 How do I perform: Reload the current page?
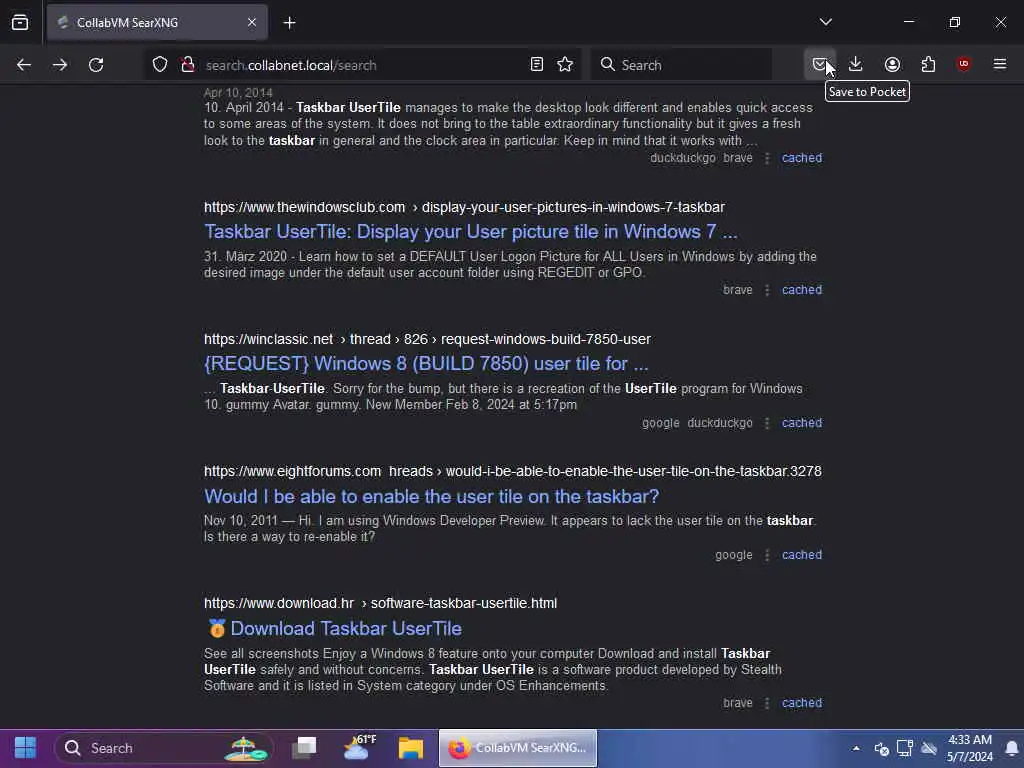[x=96, y=65]
